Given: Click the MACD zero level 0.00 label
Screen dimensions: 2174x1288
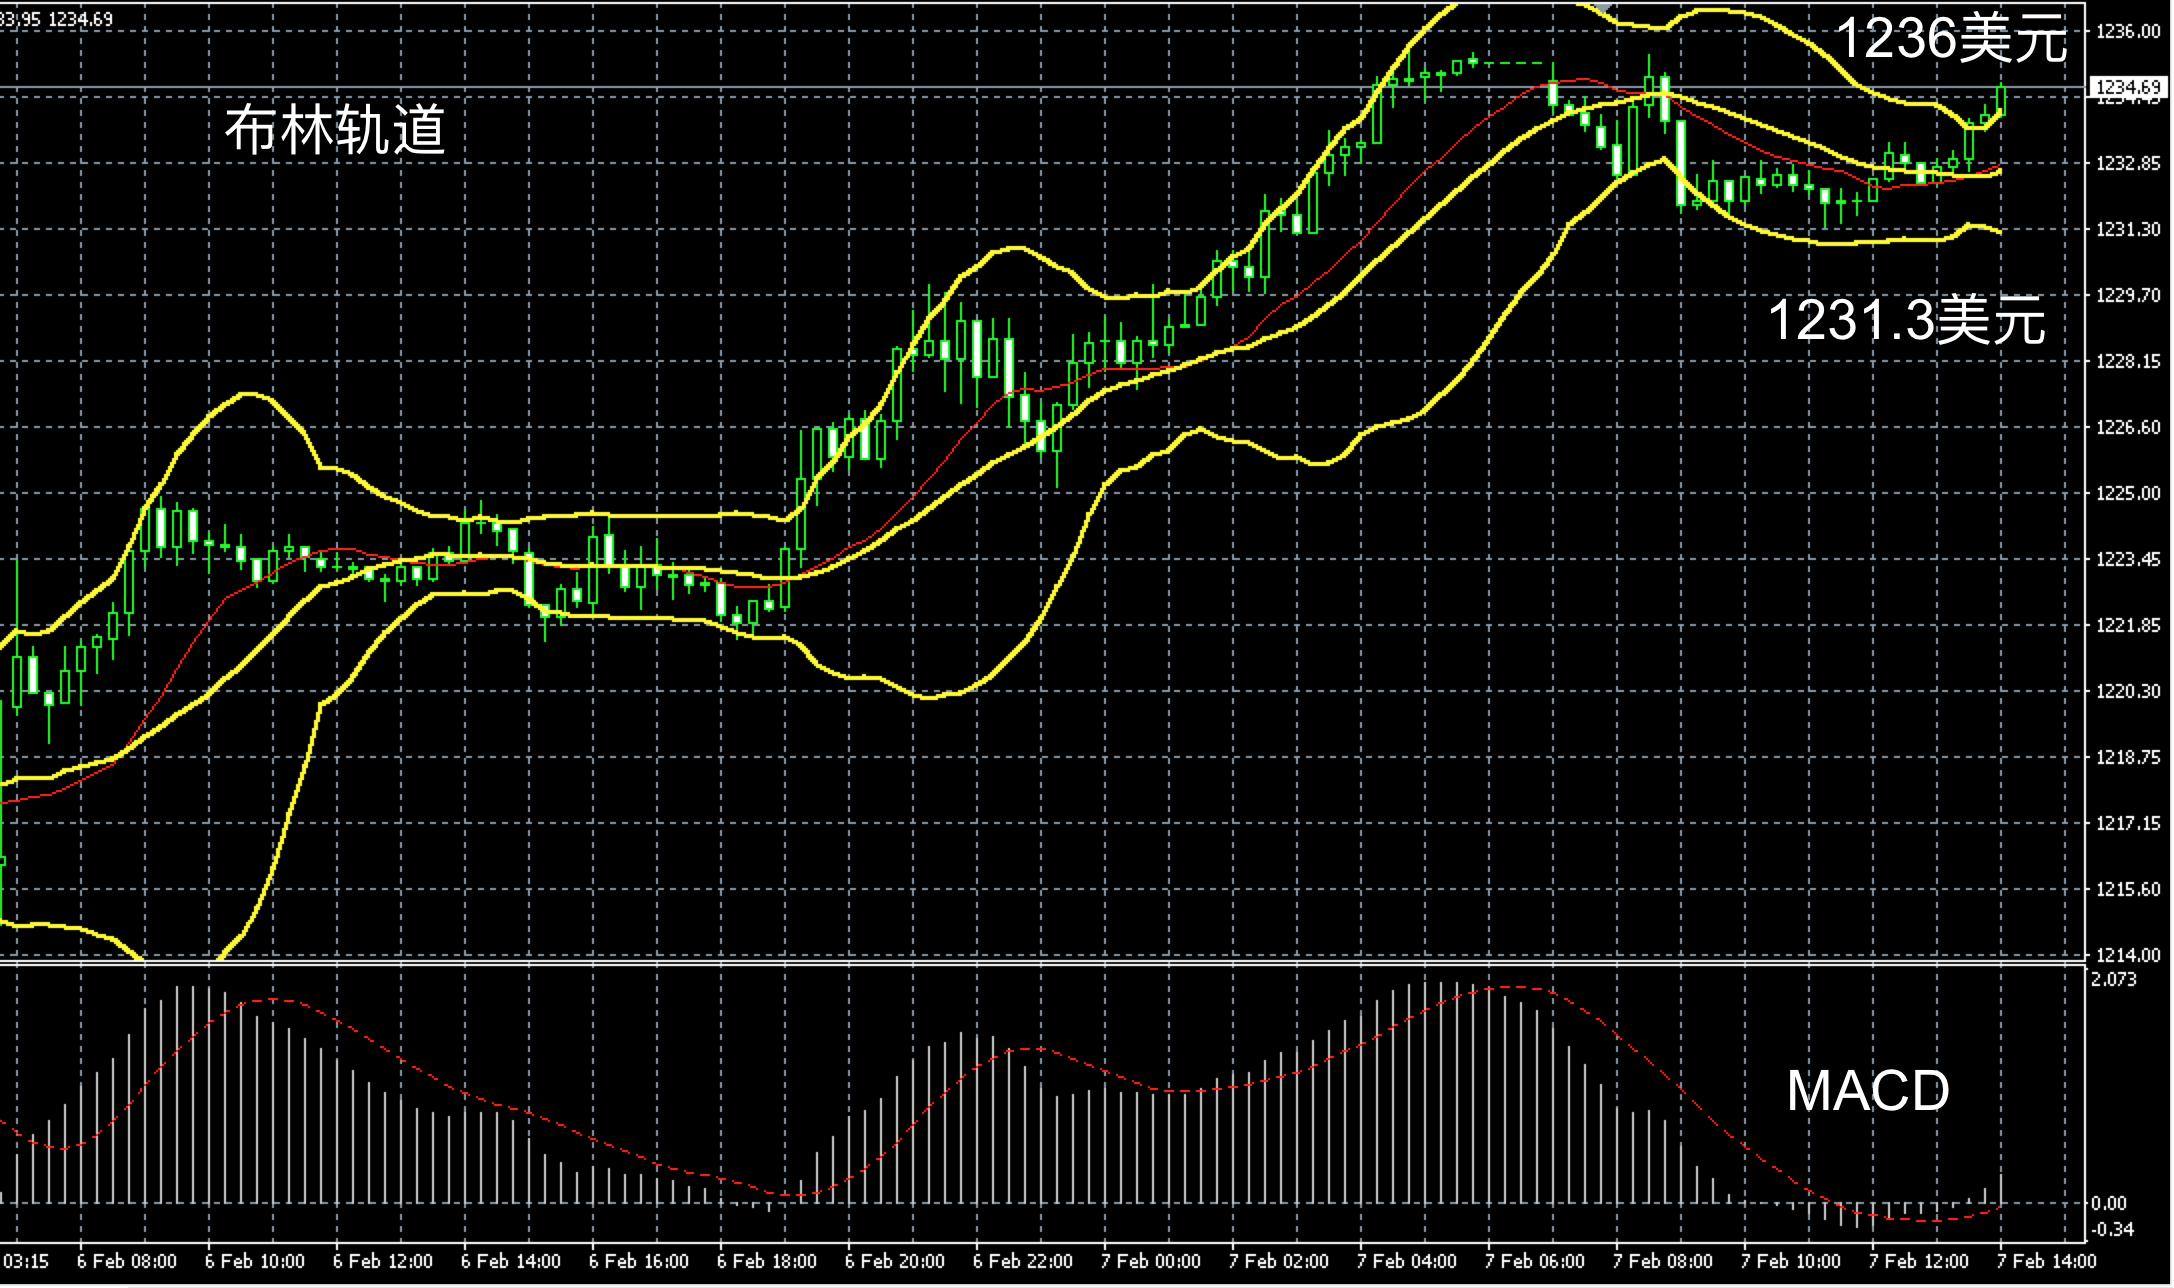Looking at the screenshot, I should 2108,1203.
